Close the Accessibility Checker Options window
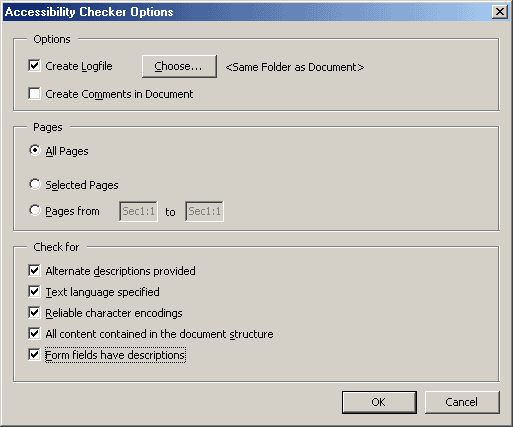Image resolution: width=513 pixels, height=427 pixels. tap(500, 12)
